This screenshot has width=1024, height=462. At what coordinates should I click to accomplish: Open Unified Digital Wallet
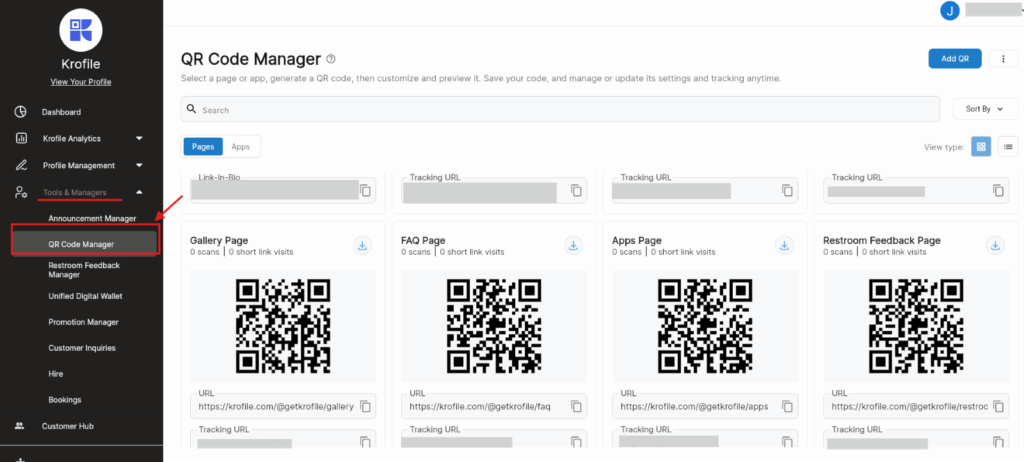pos(85,296)
